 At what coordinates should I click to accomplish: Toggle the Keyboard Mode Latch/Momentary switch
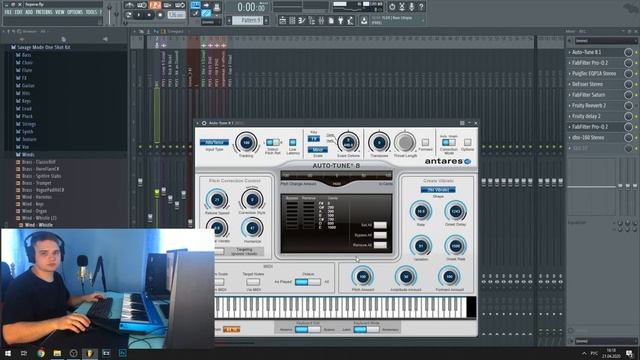click(366, 329)
